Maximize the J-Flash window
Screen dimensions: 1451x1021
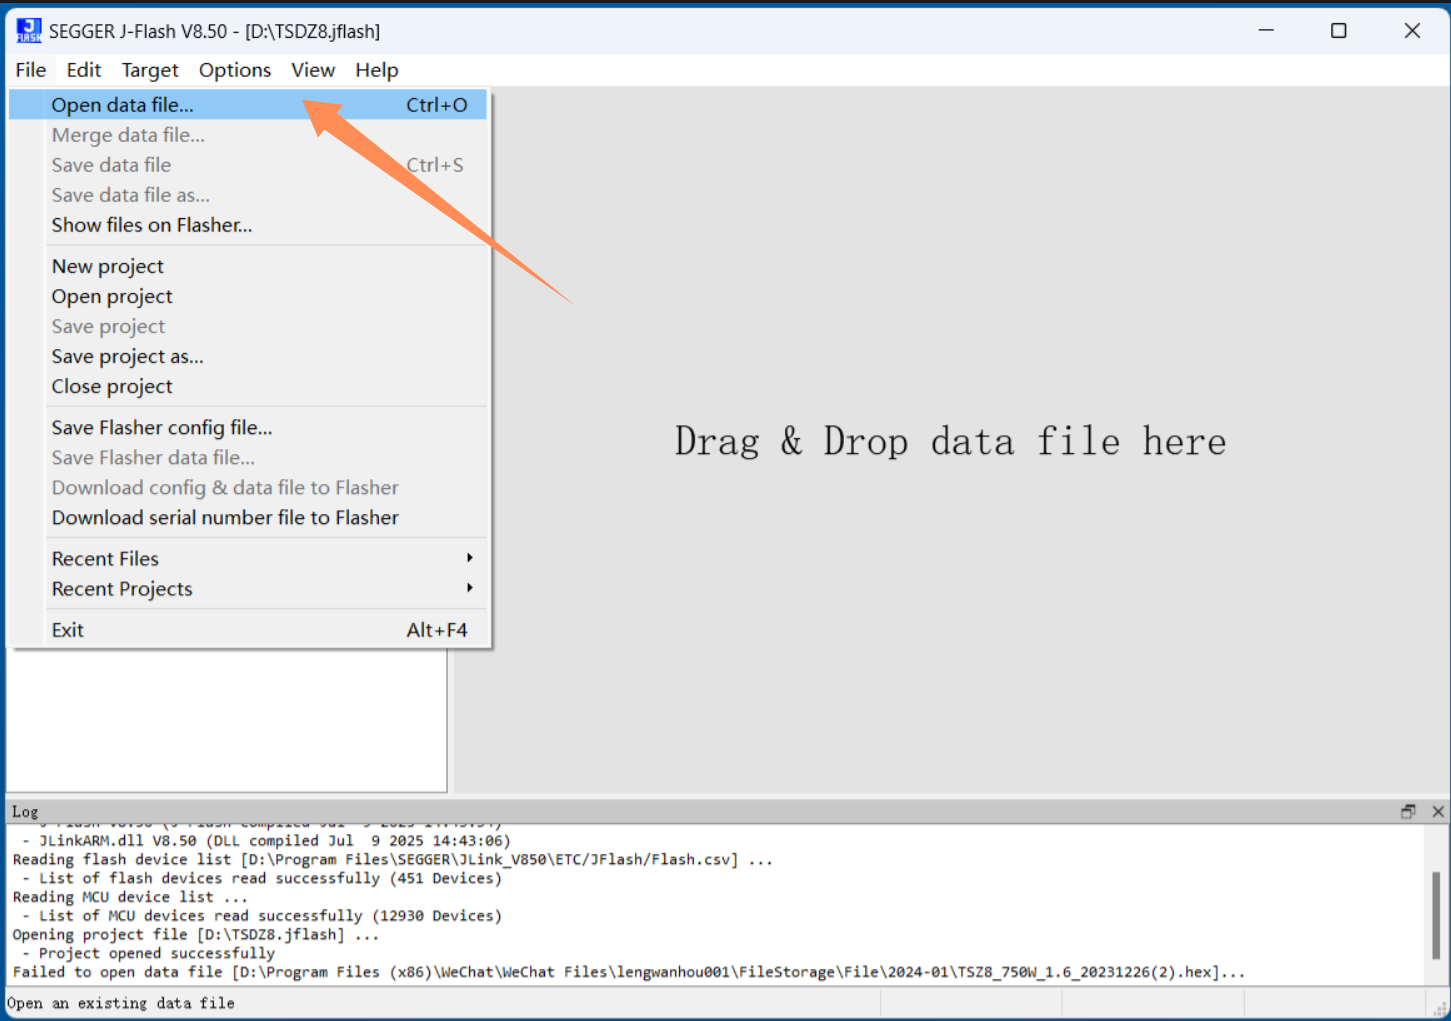click(1339, 31)
